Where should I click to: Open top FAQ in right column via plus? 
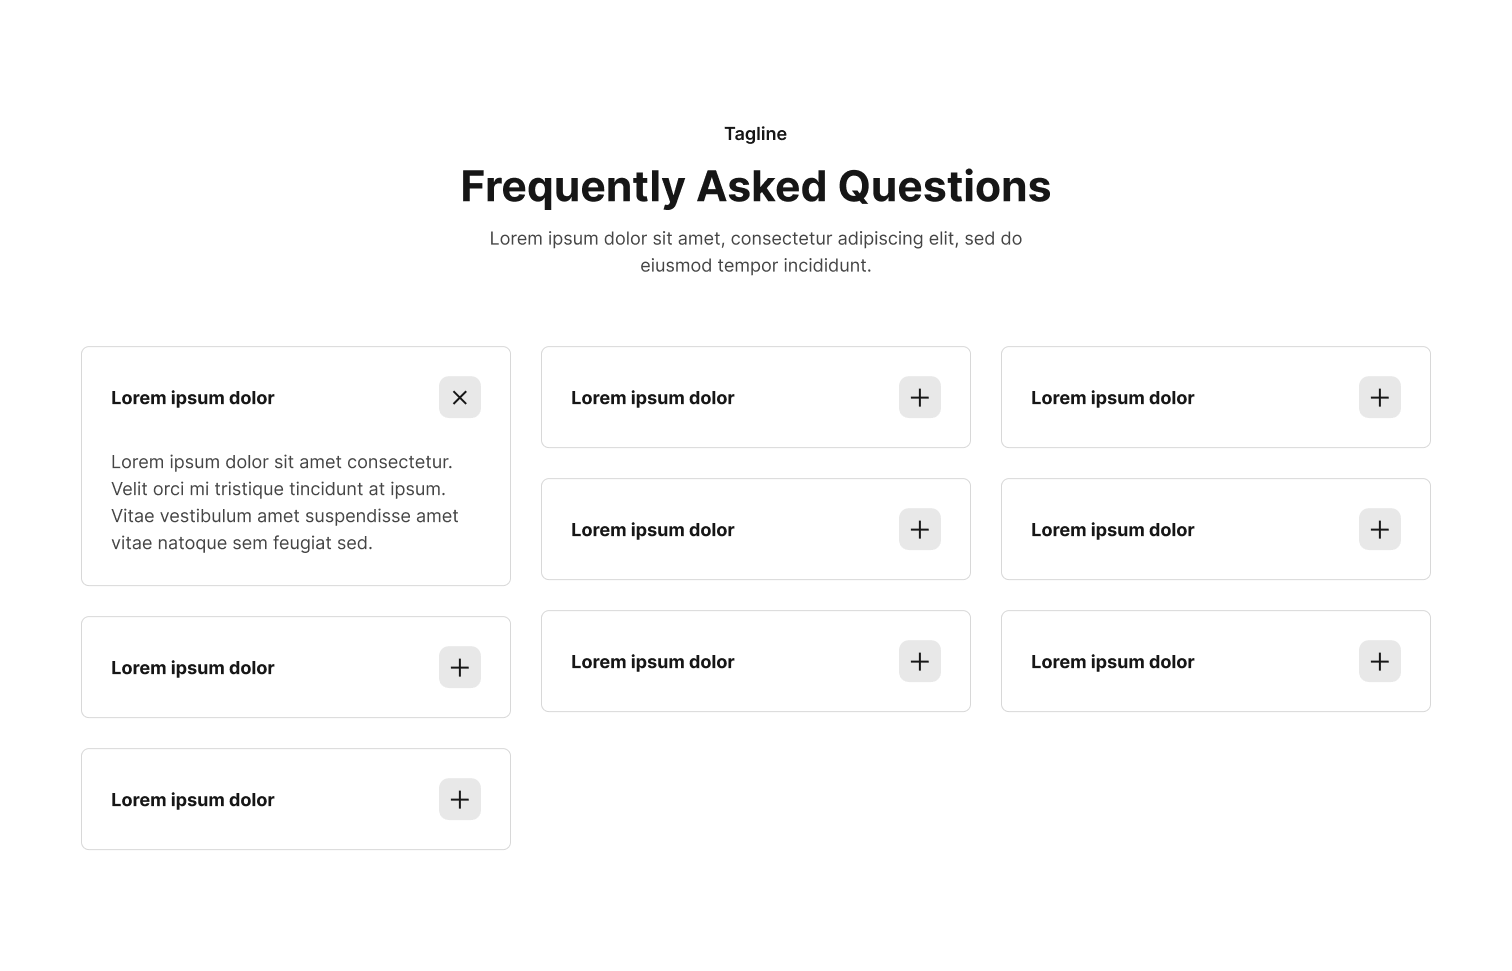[1380, 397]
